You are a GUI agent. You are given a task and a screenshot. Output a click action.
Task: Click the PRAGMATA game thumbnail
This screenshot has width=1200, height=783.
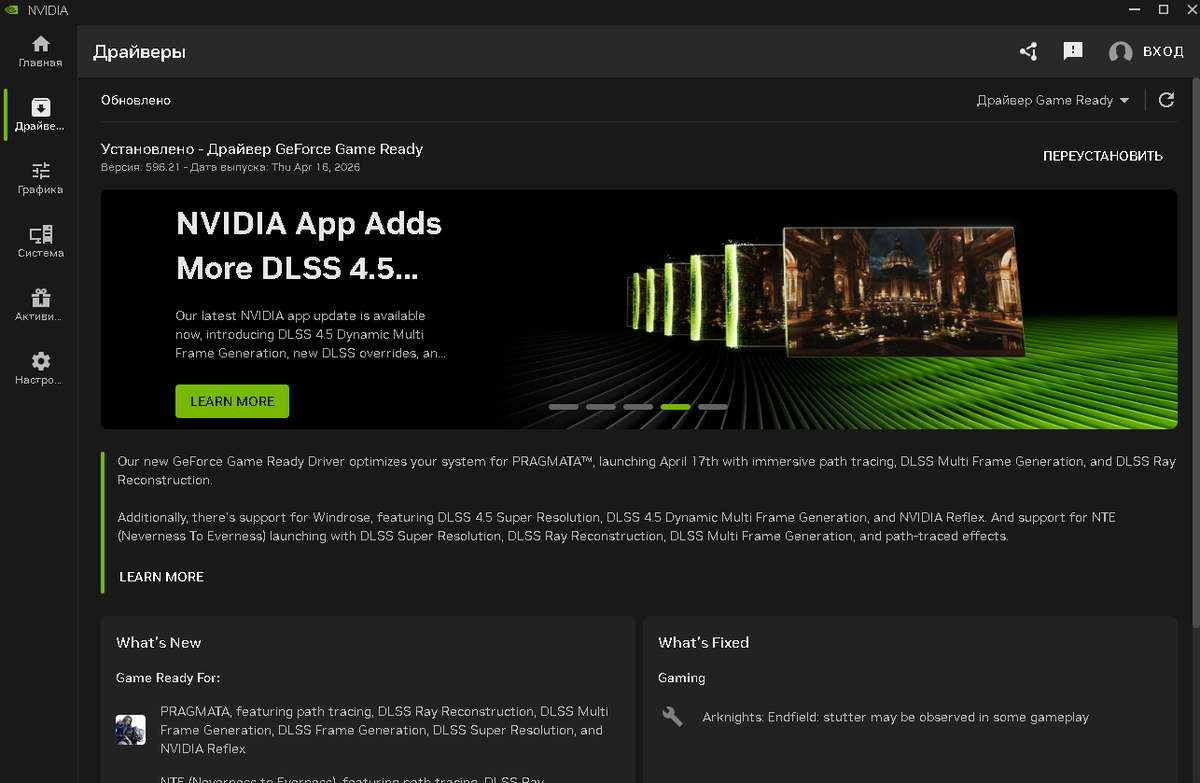pyautogui.click(x=131, y=729)
